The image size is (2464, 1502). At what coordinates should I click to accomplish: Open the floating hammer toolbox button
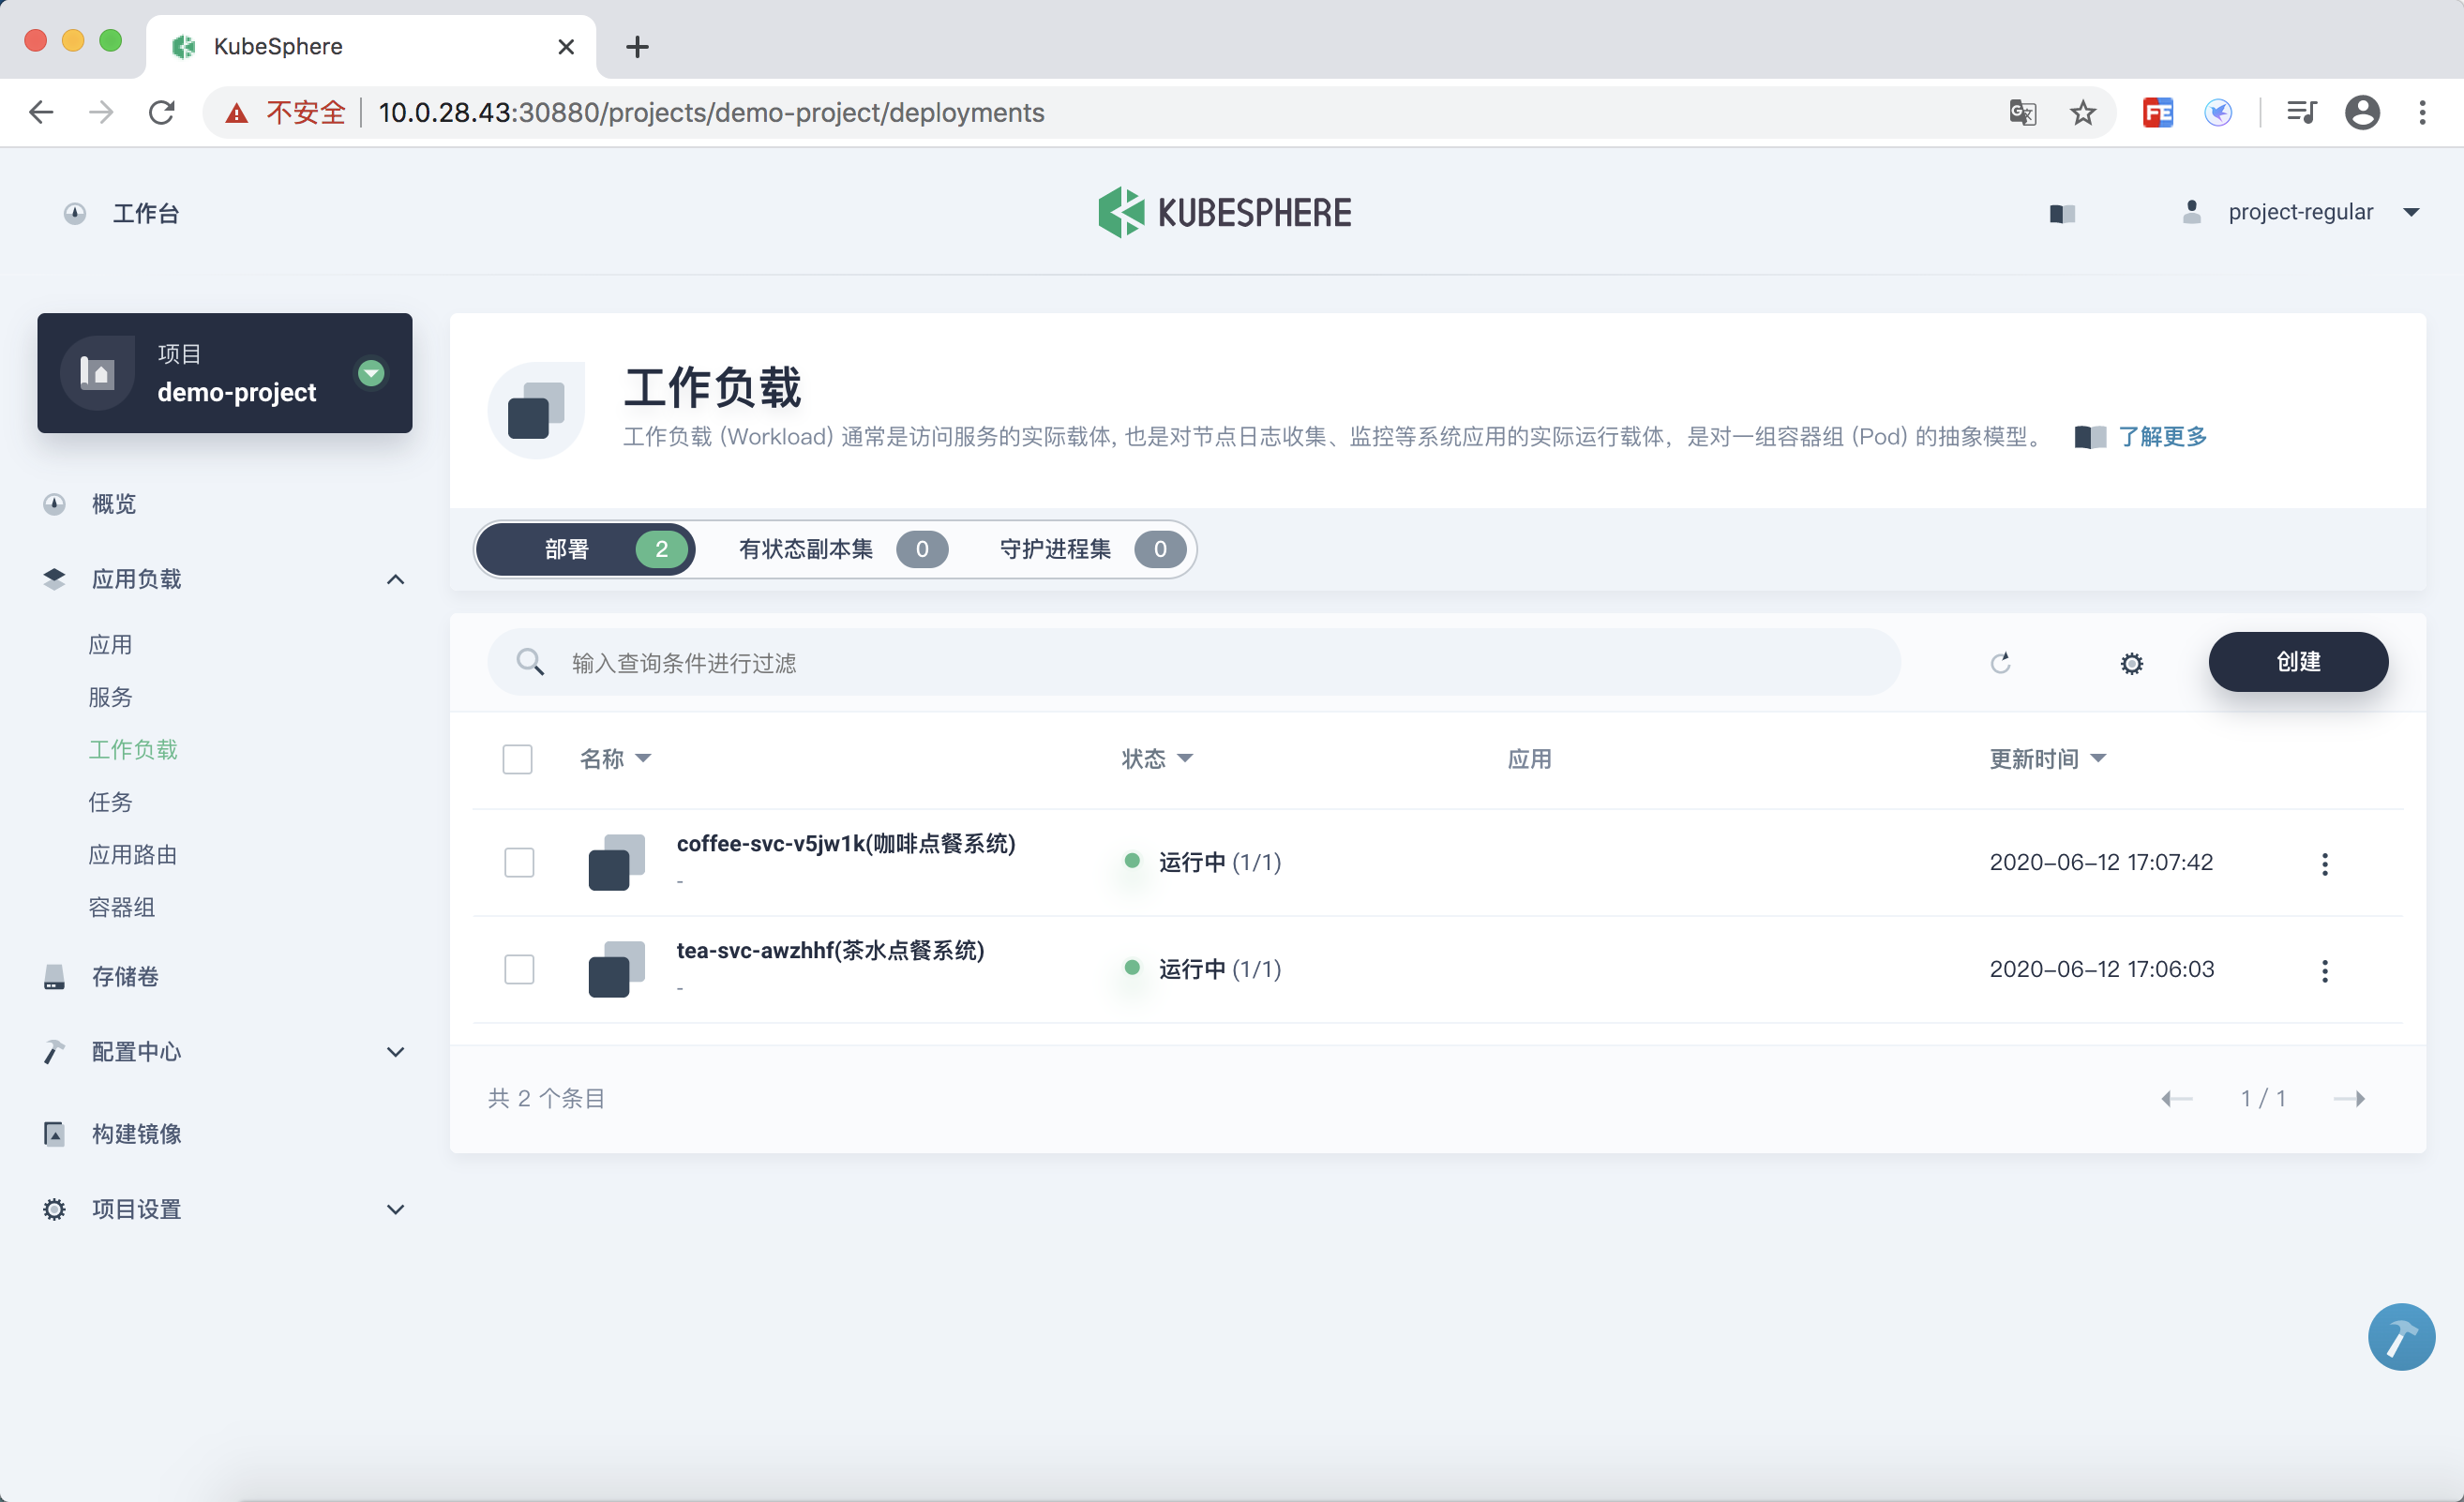pos(2400,1336)
